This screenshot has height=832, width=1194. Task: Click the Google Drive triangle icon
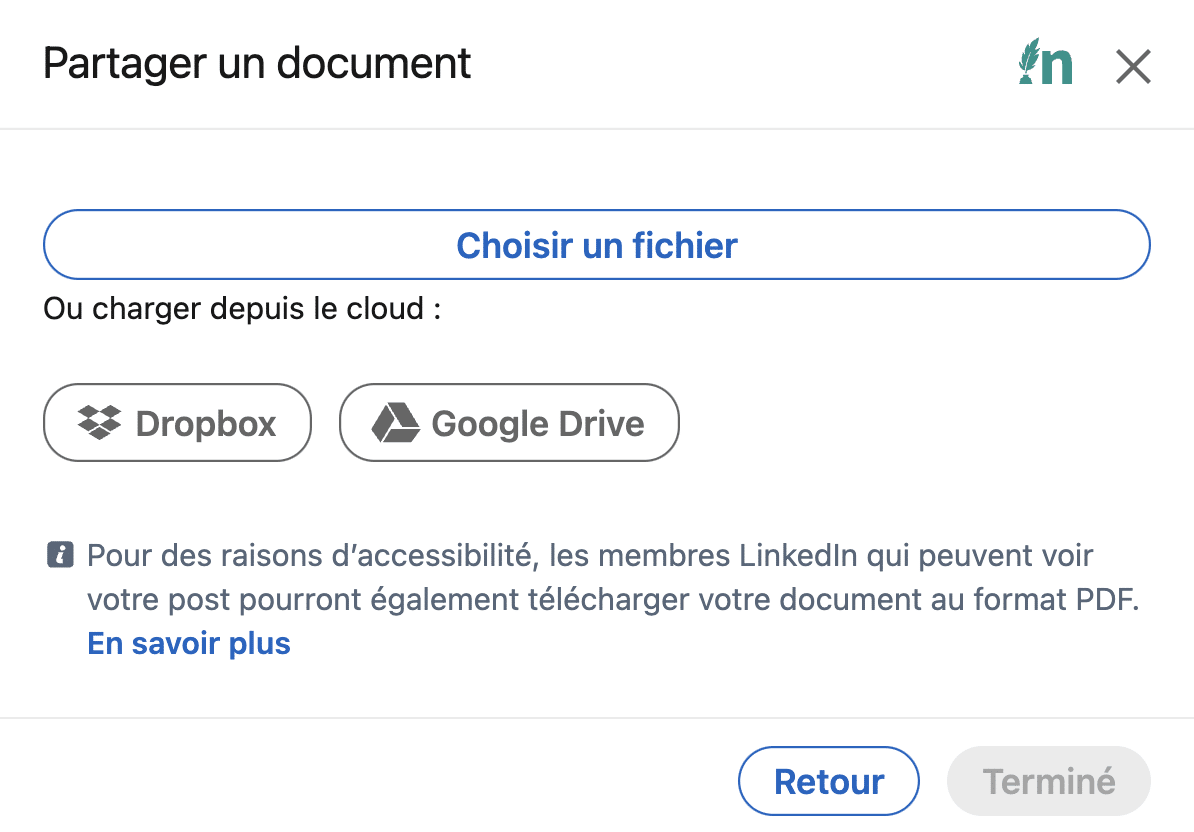pos(395,423)
